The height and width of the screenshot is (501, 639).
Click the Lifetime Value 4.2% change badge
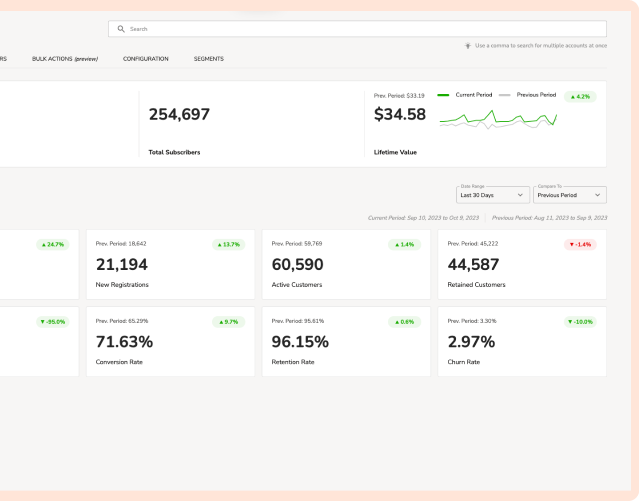tap(580, 97)
